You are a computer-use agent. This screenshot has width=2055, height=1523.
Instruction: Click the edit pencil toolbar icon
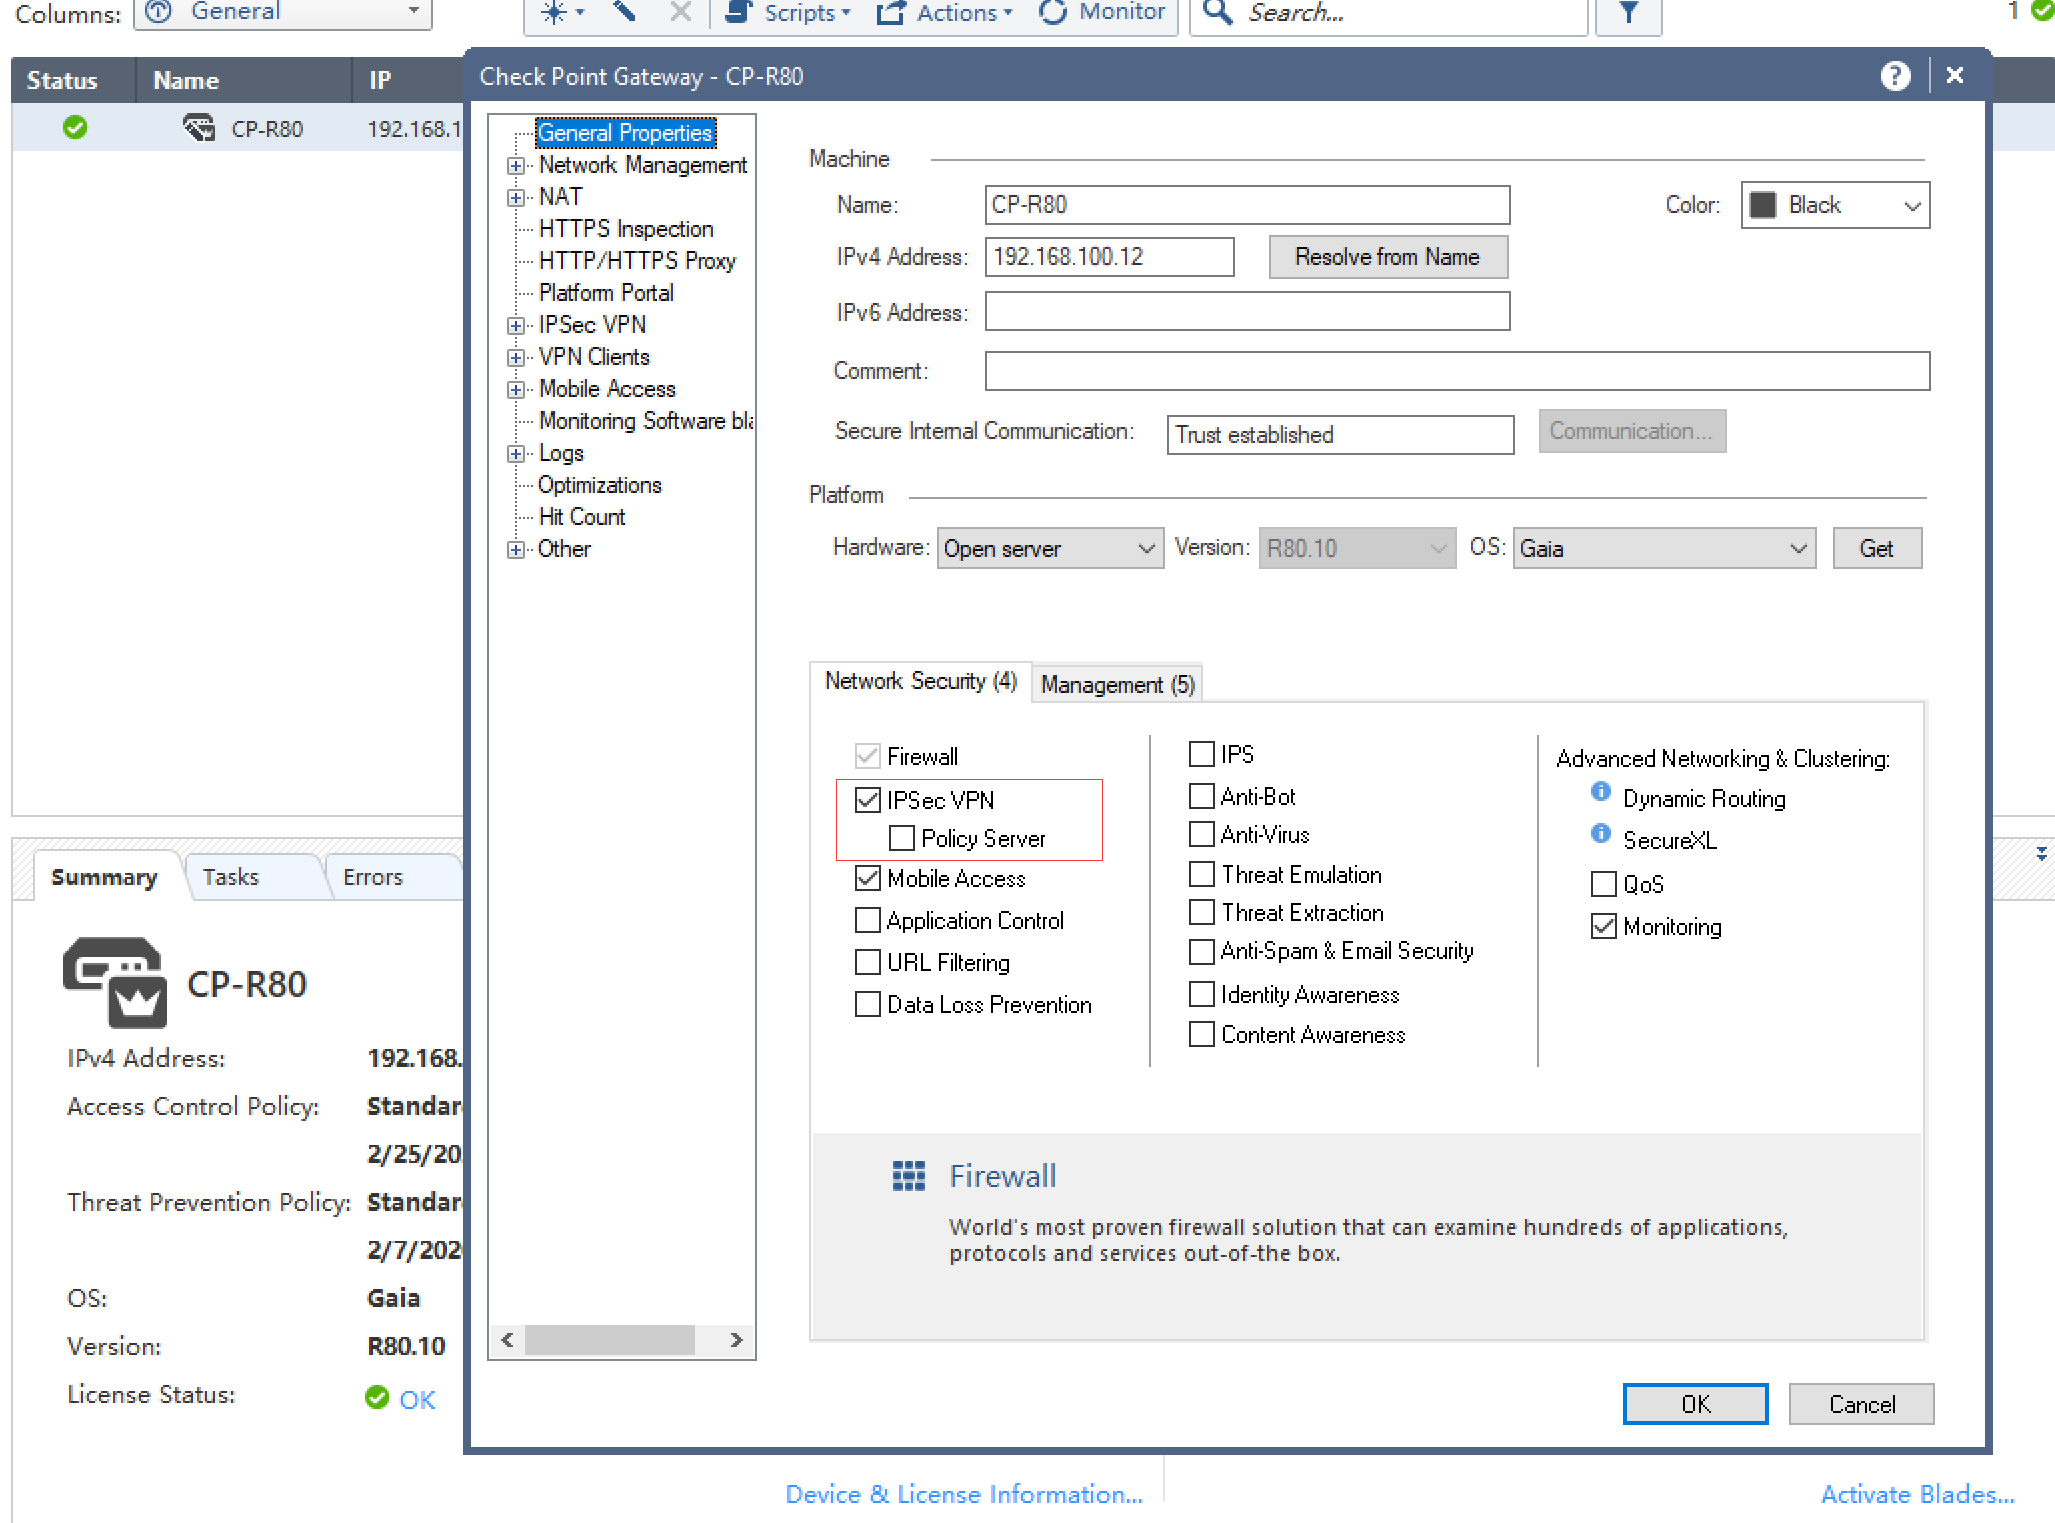click(x=624, y=12)
